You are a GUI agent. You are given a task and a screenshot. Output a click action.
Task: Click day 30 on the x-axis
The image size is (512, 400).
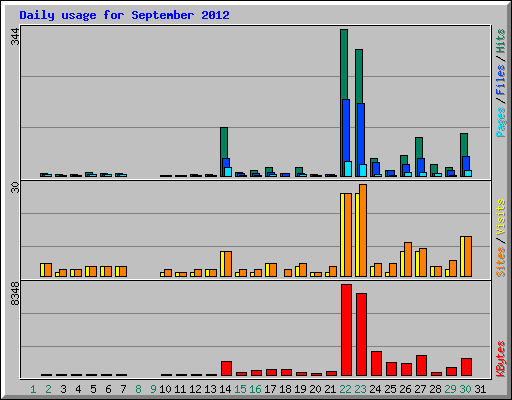pyautogui.click(x=465, y=389)
